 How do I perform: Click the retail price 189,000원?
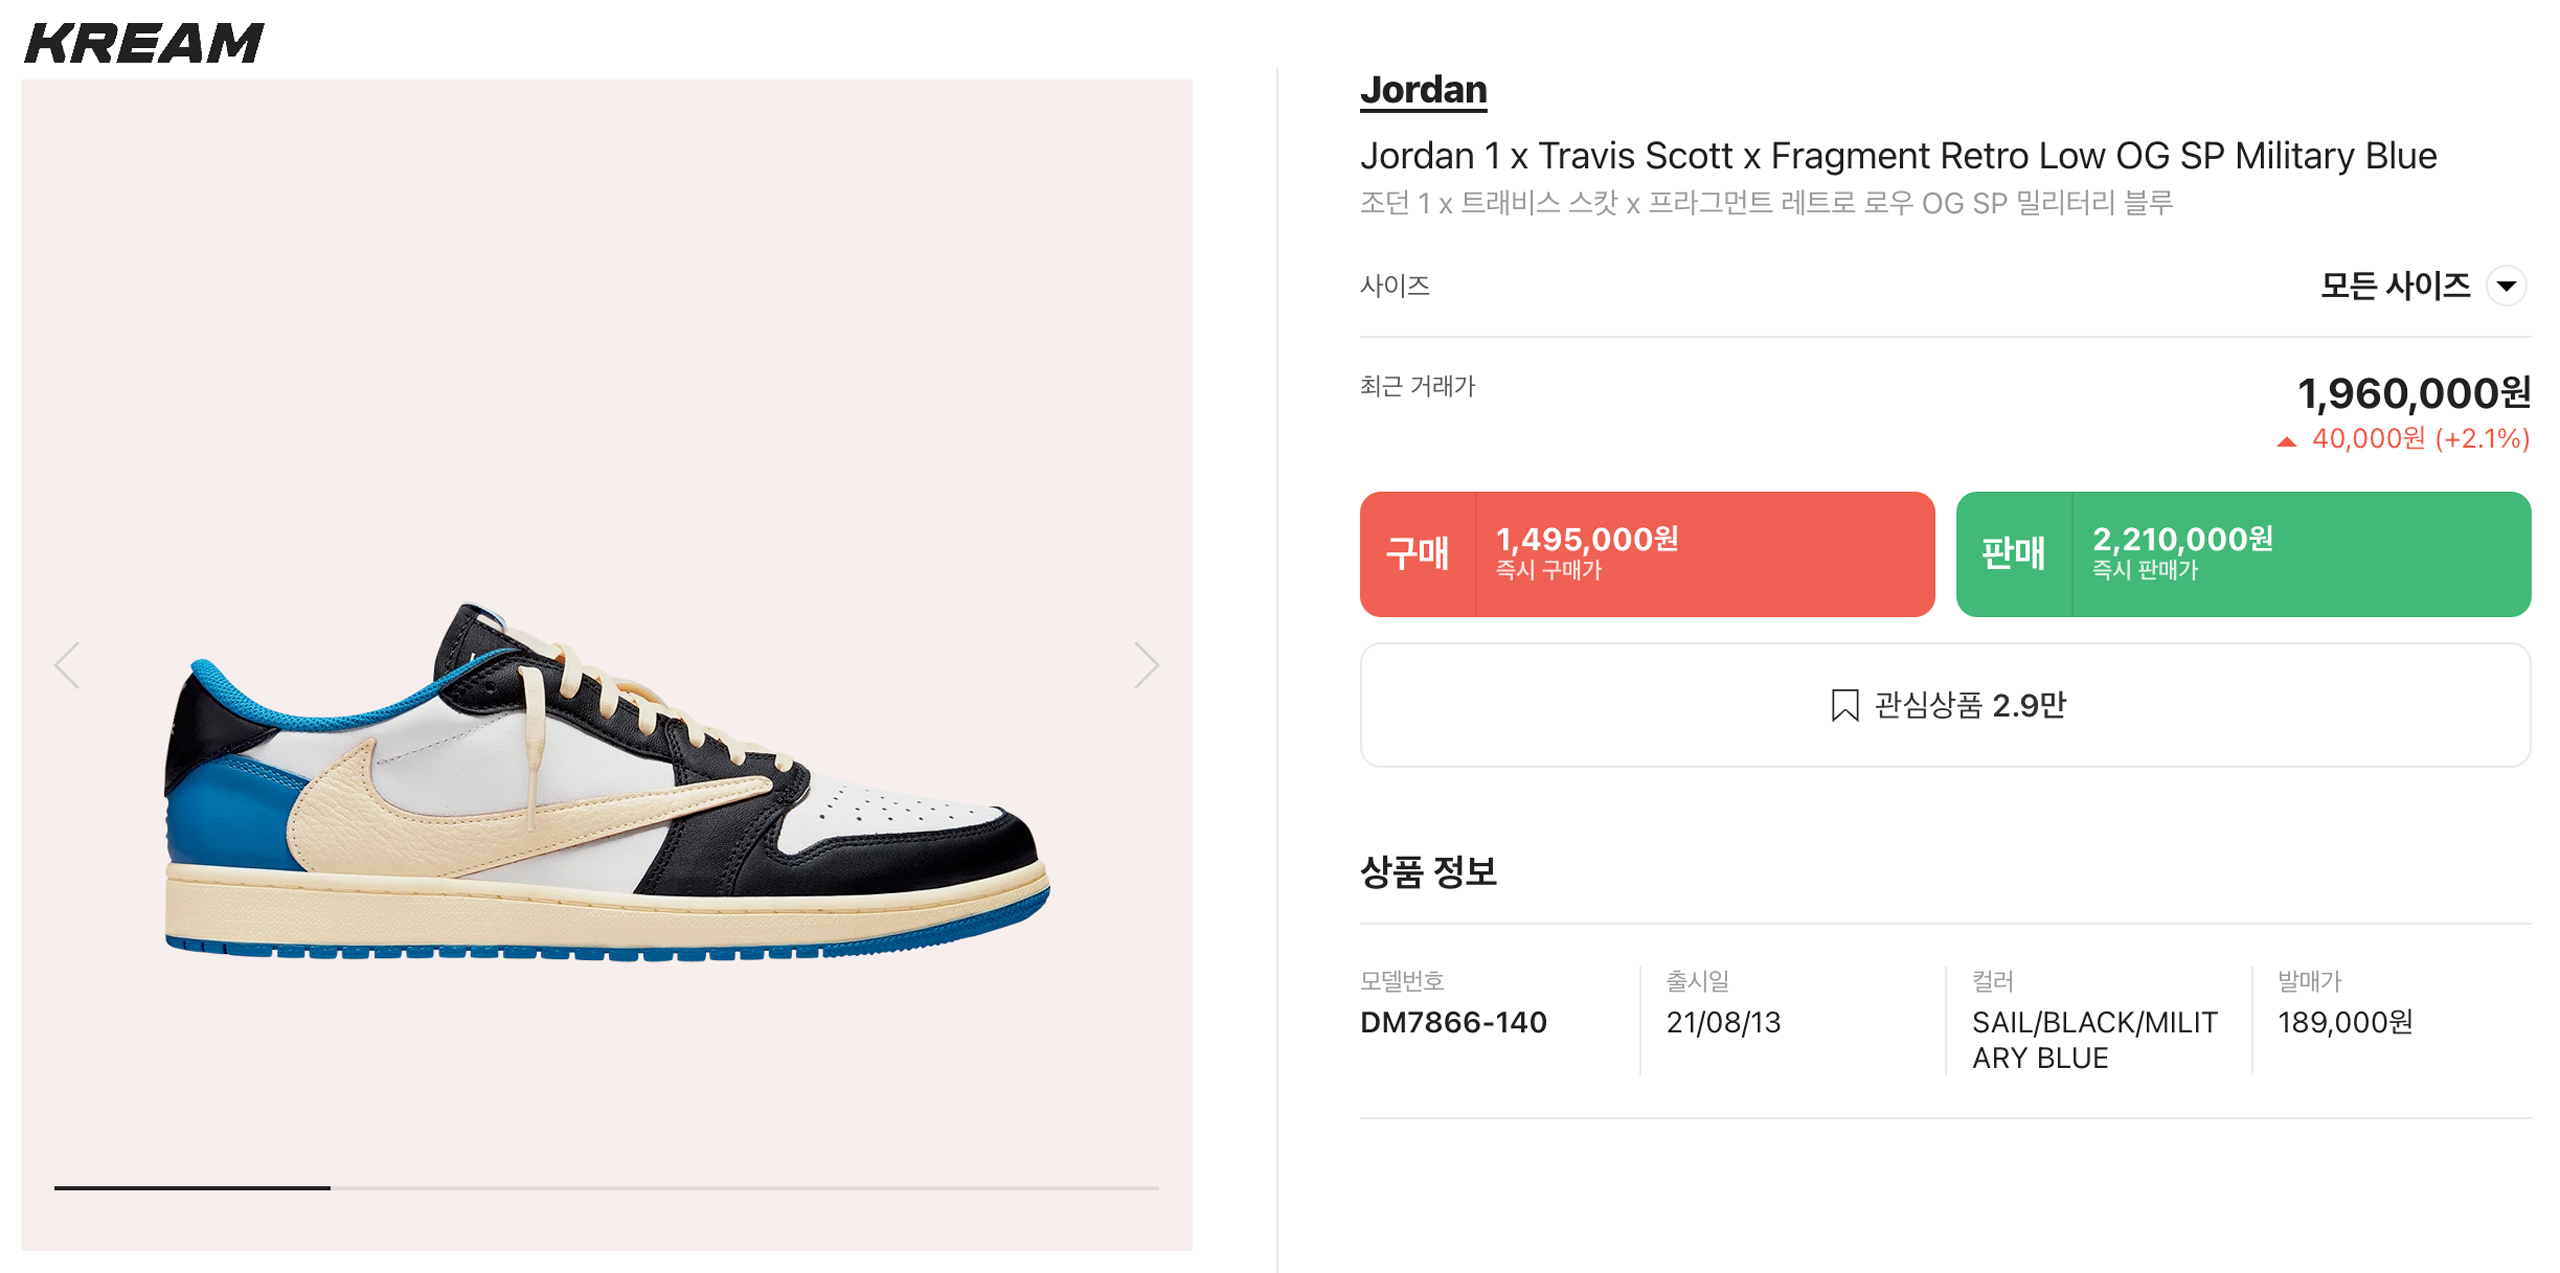coord(2344,1022)
